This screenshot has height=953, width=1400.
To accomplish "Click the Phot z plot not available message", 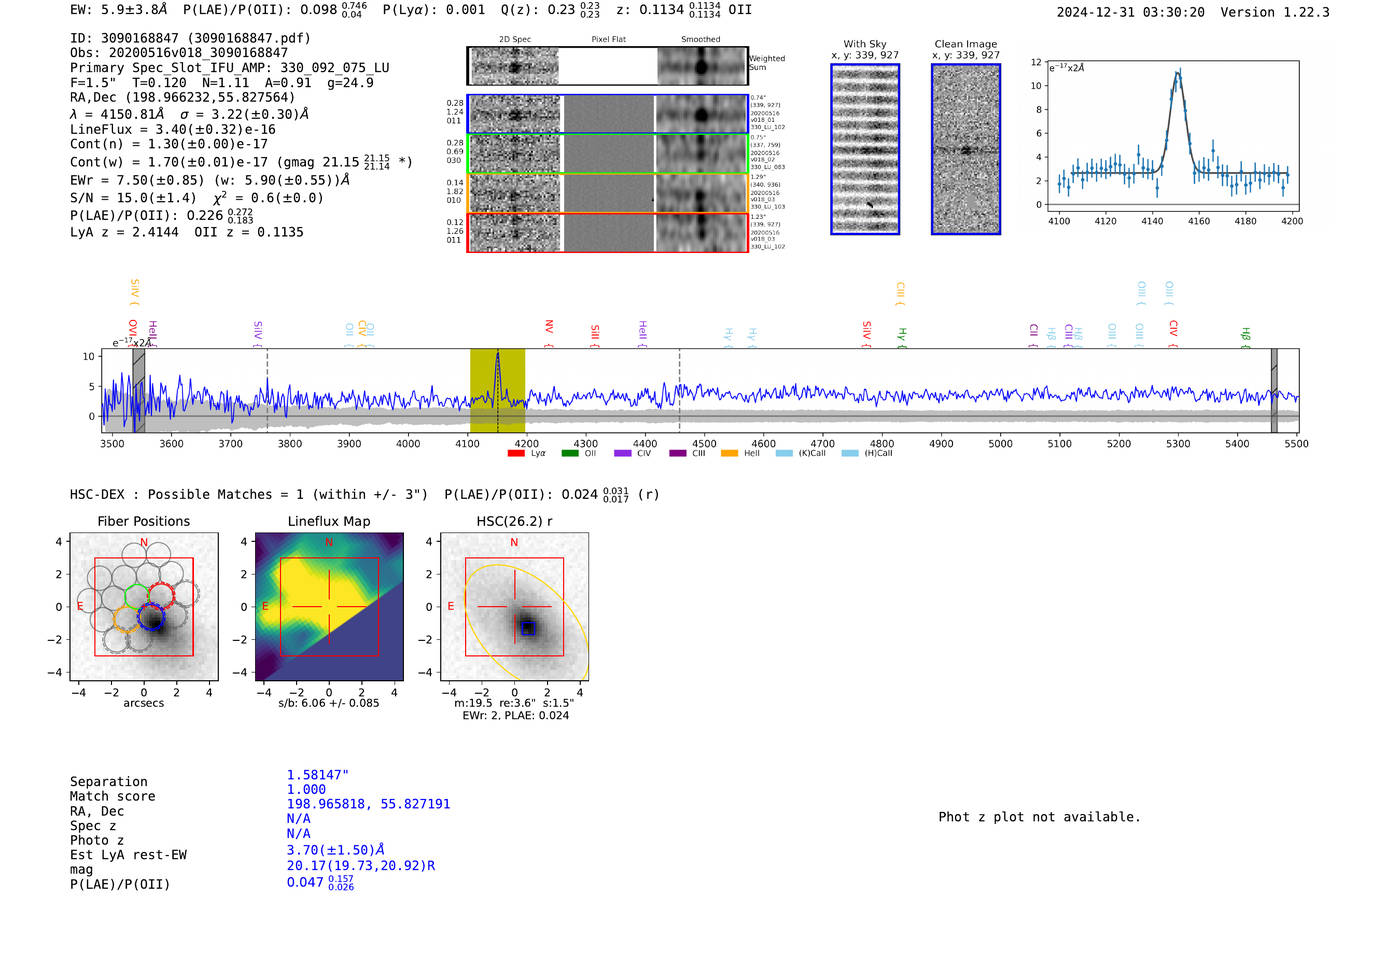I will point(1039,817).
